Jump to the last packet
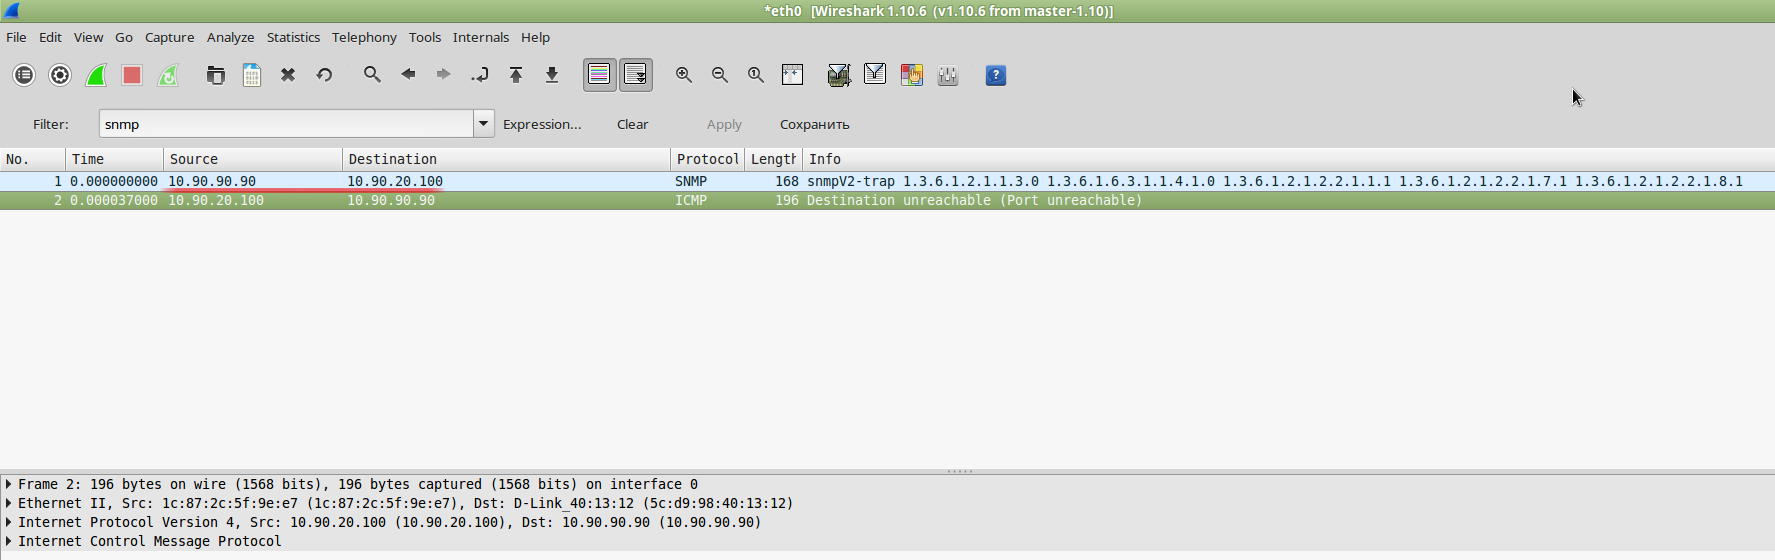This screenshot has height=560, width=1775. tap(552, 75)
